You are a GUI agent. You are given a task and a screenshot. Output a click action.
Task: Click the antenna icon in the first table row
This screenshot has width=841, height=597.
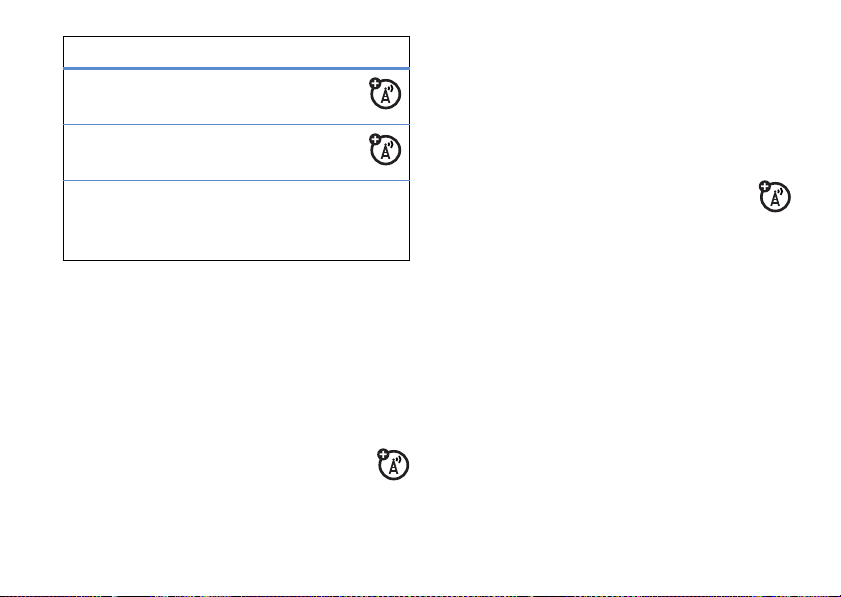click(x=382, y=96)
